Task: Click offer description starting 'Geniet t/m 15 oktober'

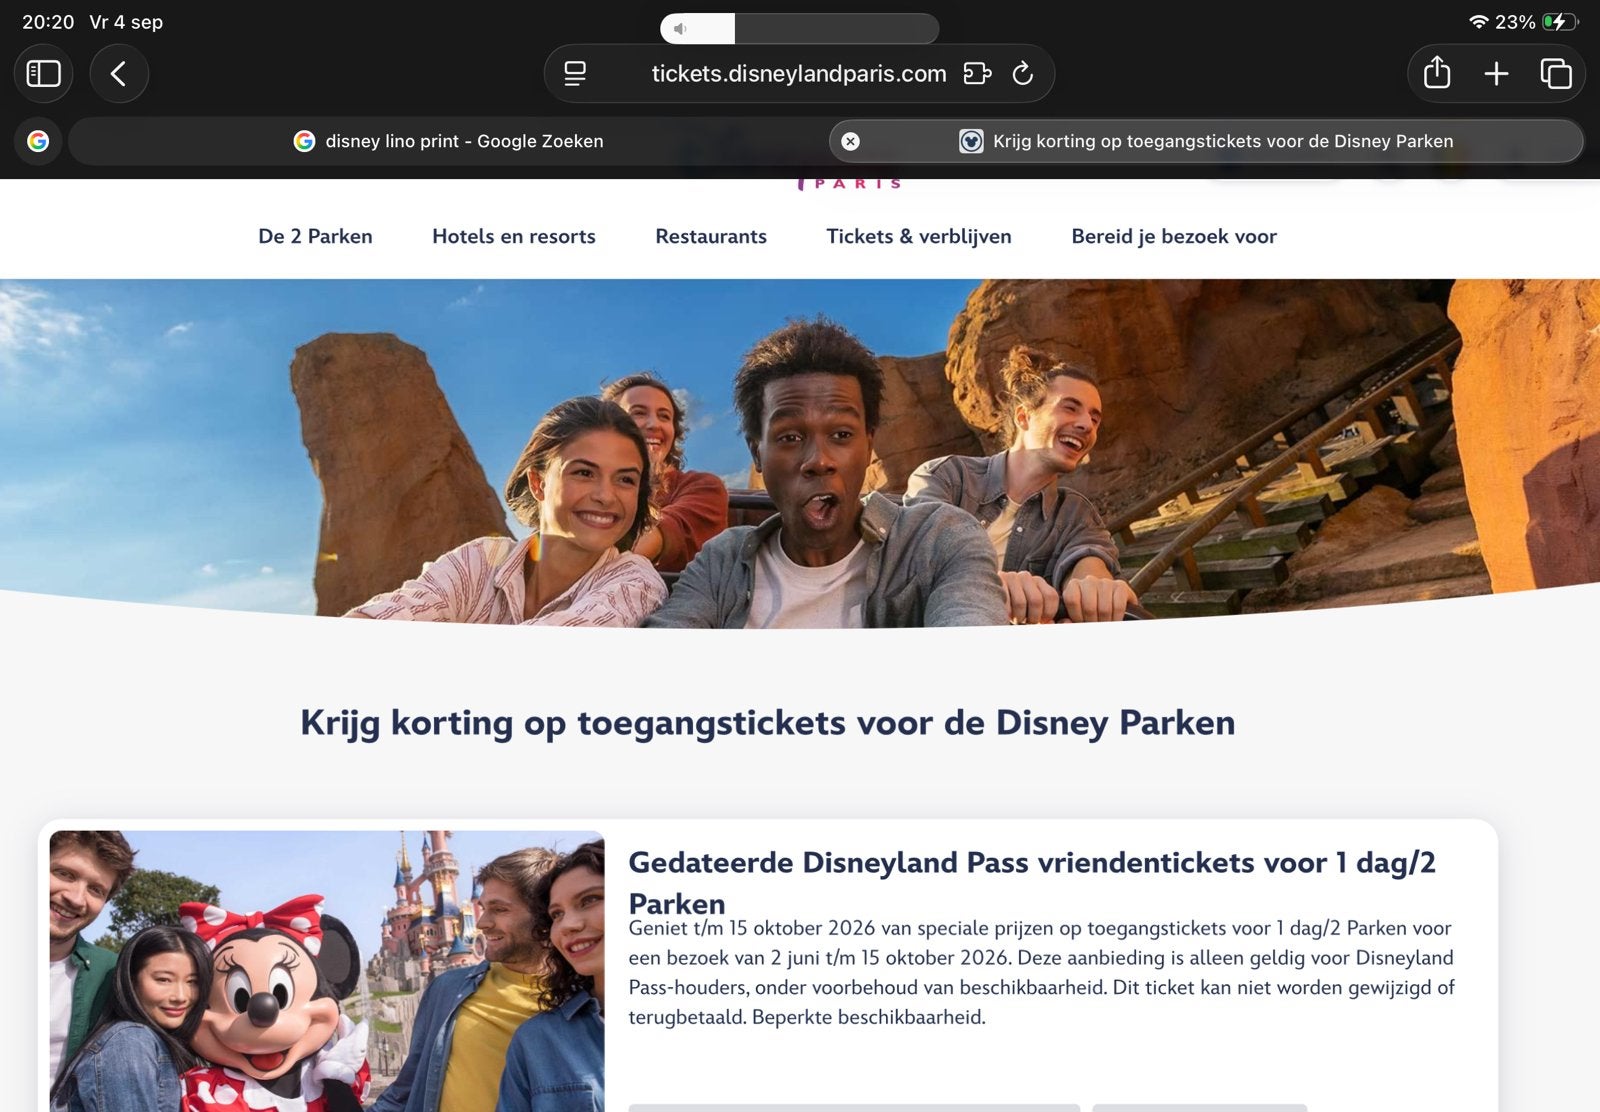Action: pos(1041,972)
